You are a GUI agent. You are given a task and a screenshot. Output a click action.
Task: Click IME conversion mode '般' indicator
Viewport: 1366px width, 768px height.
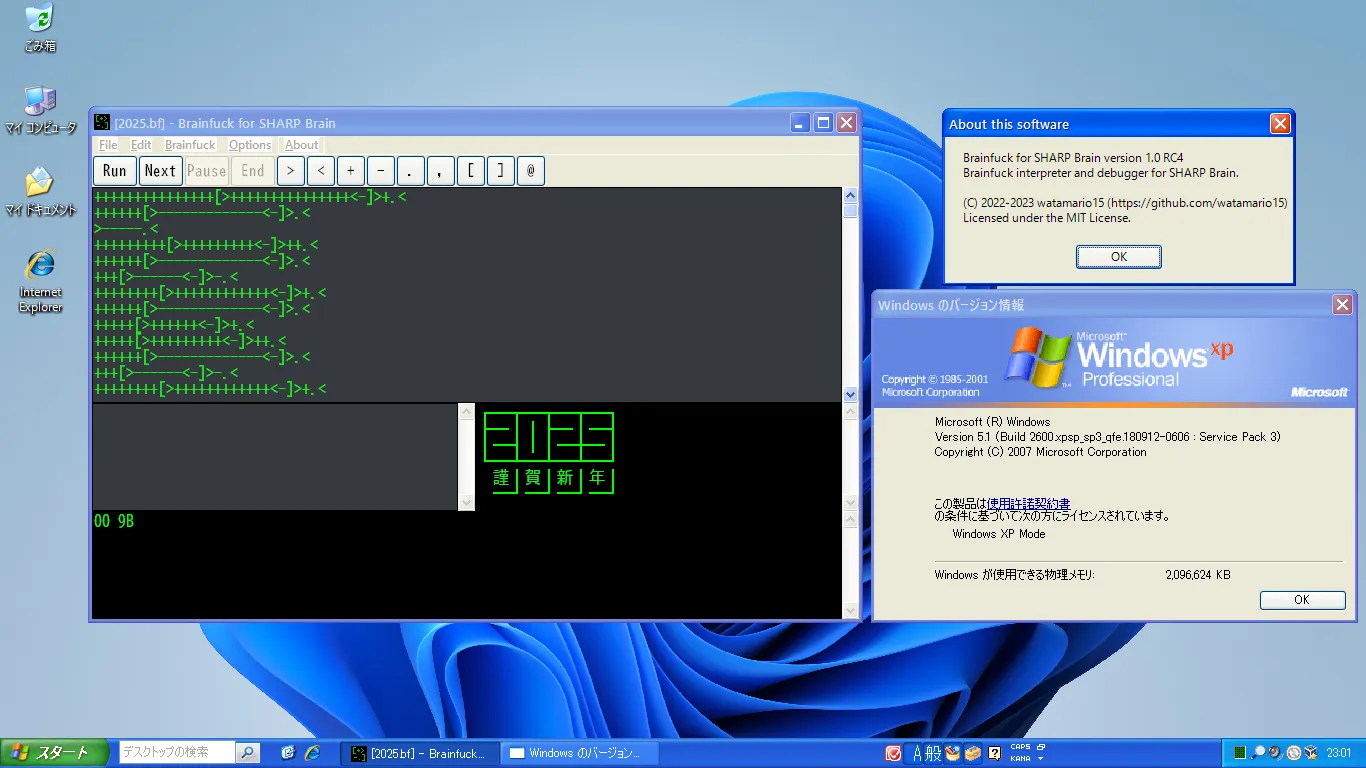934,753
